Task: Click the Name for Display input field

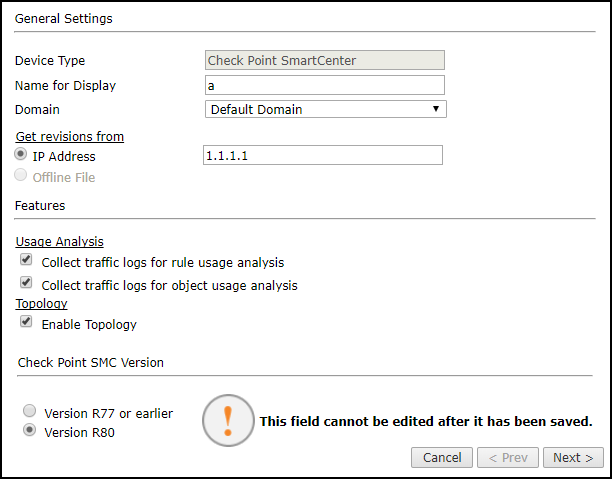Action: [x=325, y=85]
